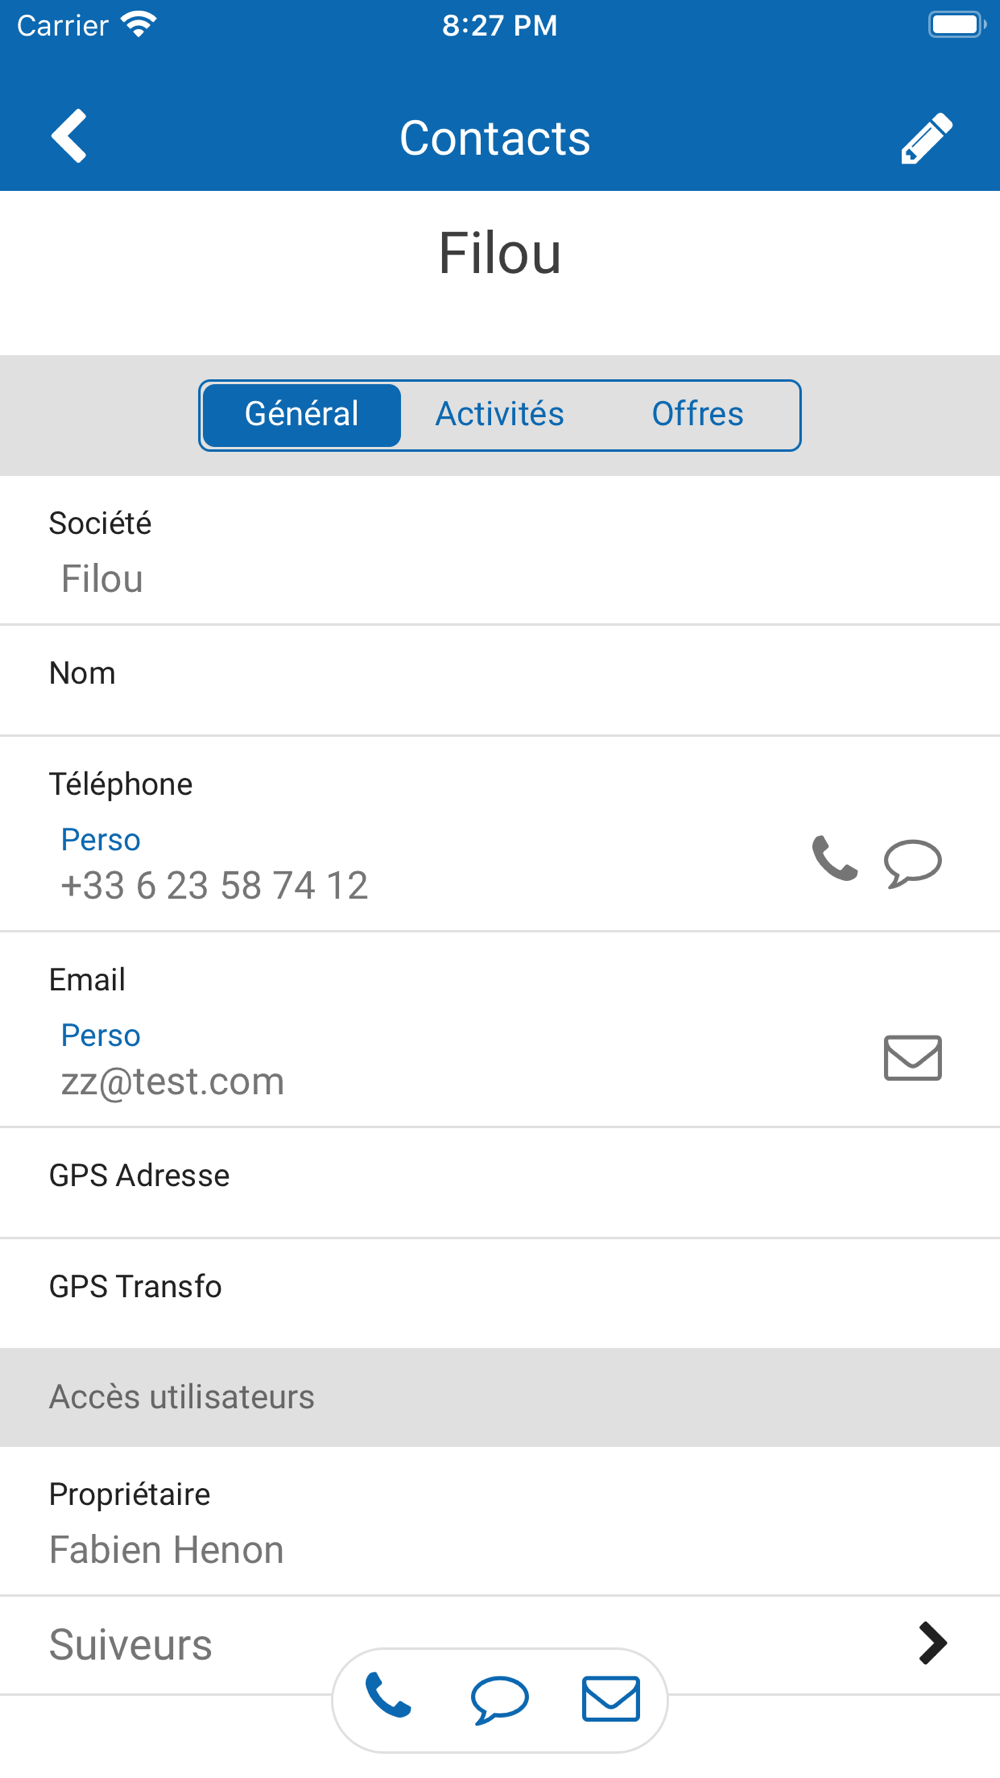Tap the Nom field row
The height and width of the screenshot is (1778, 1000).
coord(500,681)
